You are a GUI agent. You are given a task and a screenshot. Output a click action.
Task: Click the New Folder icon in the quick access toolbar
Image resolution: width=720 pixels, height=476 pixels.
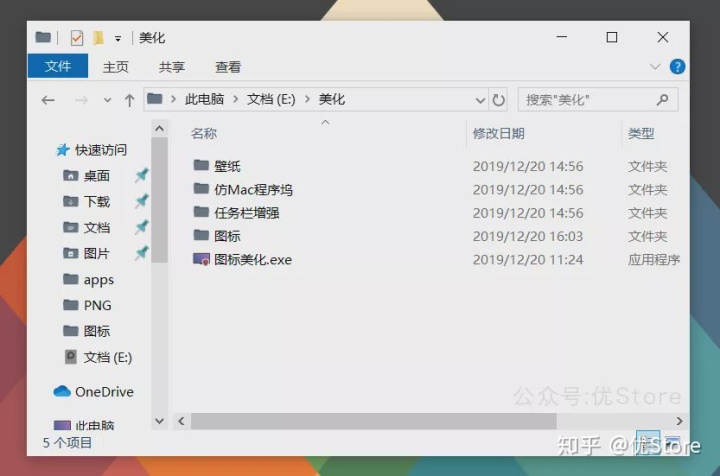98,38
